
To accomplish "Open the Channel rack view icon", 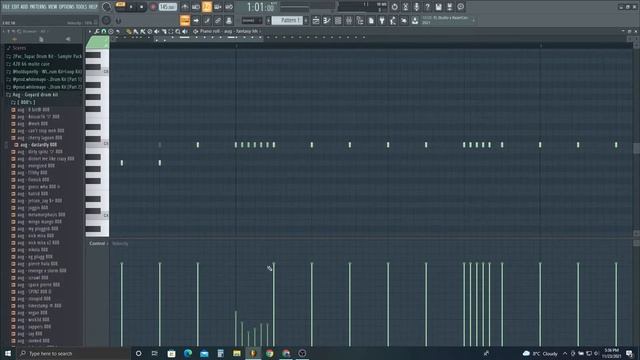I will [338, 20].
